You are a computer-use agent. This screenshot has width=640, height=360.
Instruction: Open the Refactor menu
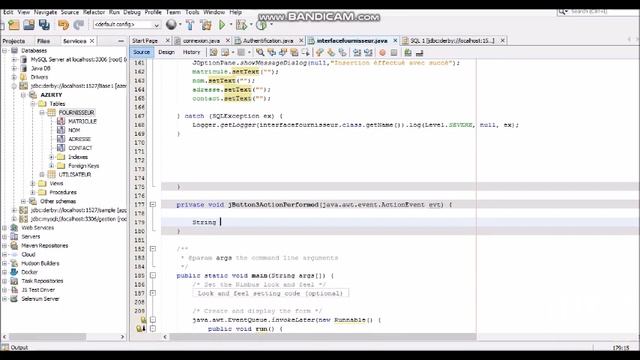tap(94, 12)
